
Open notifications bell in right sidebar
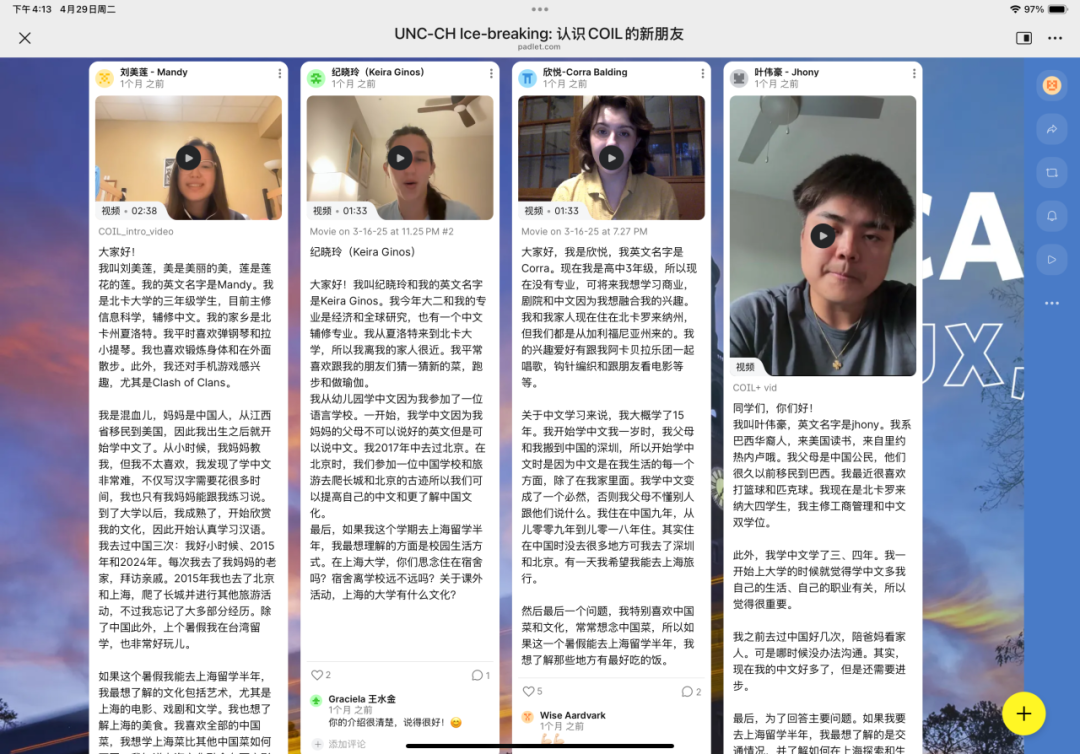click(x=1051, y=216)
